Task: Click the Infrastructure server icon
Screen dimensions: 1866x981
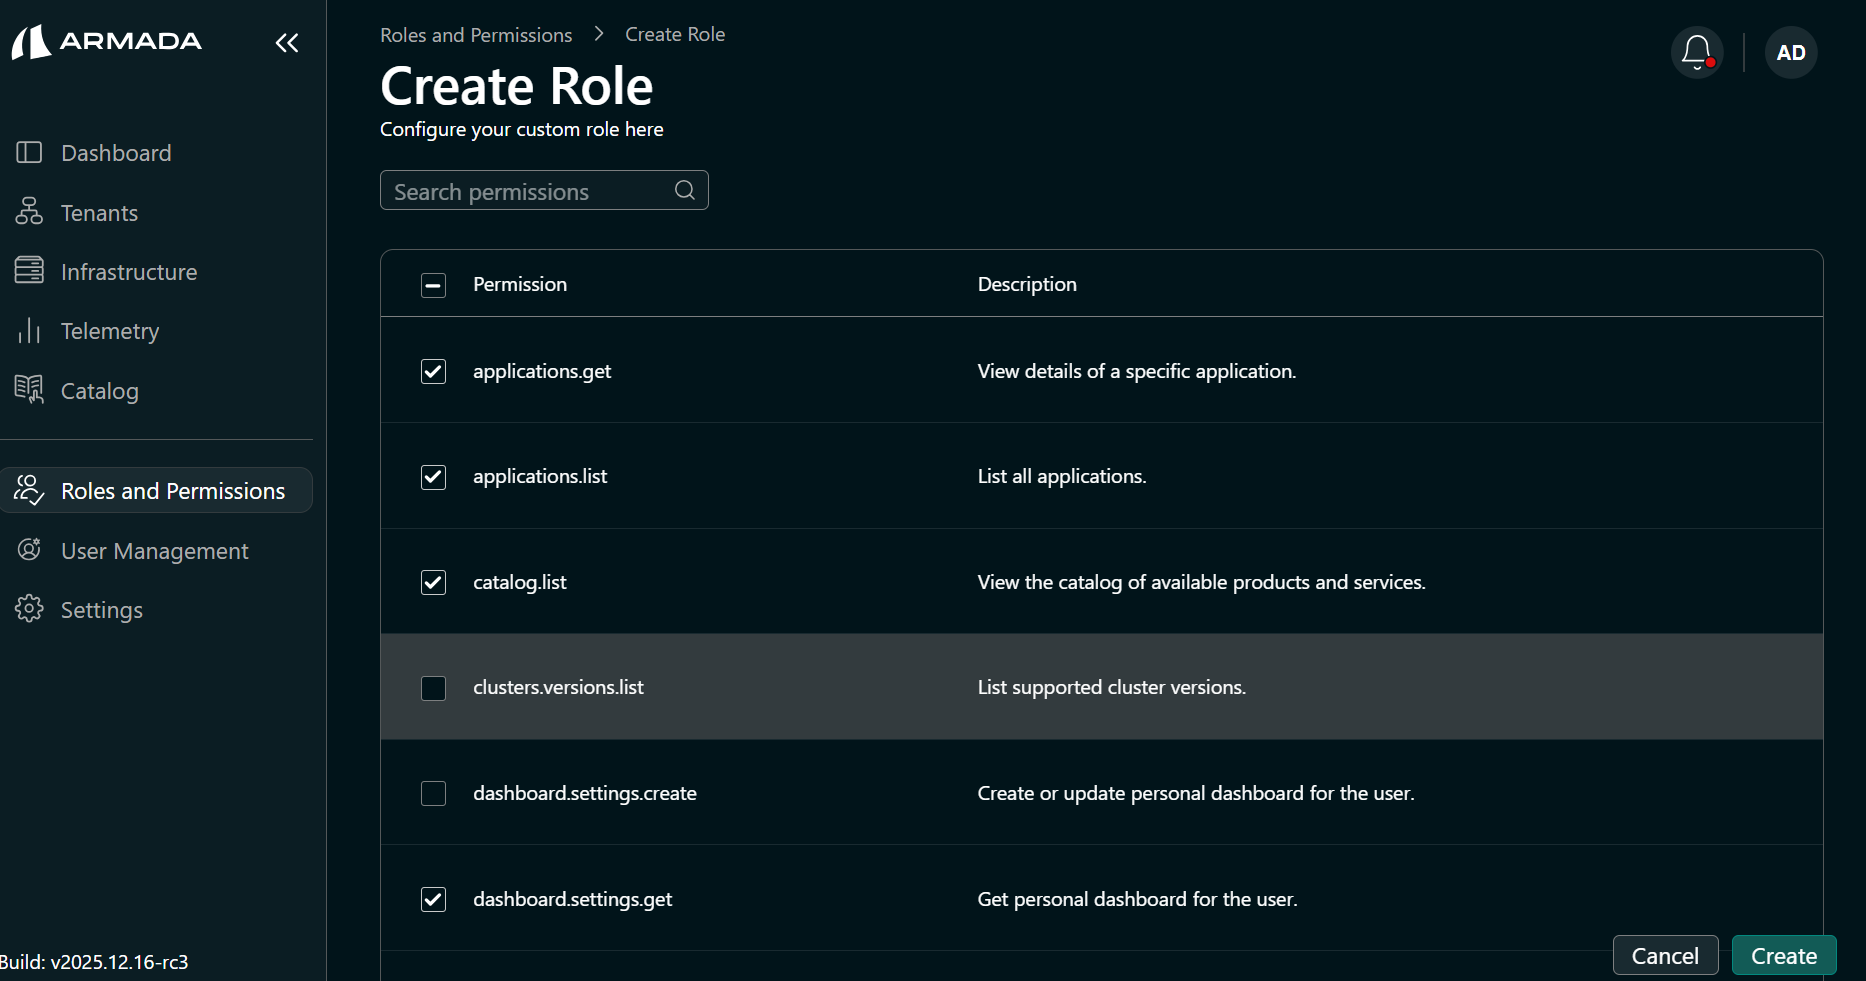Action: coord(29,271)
